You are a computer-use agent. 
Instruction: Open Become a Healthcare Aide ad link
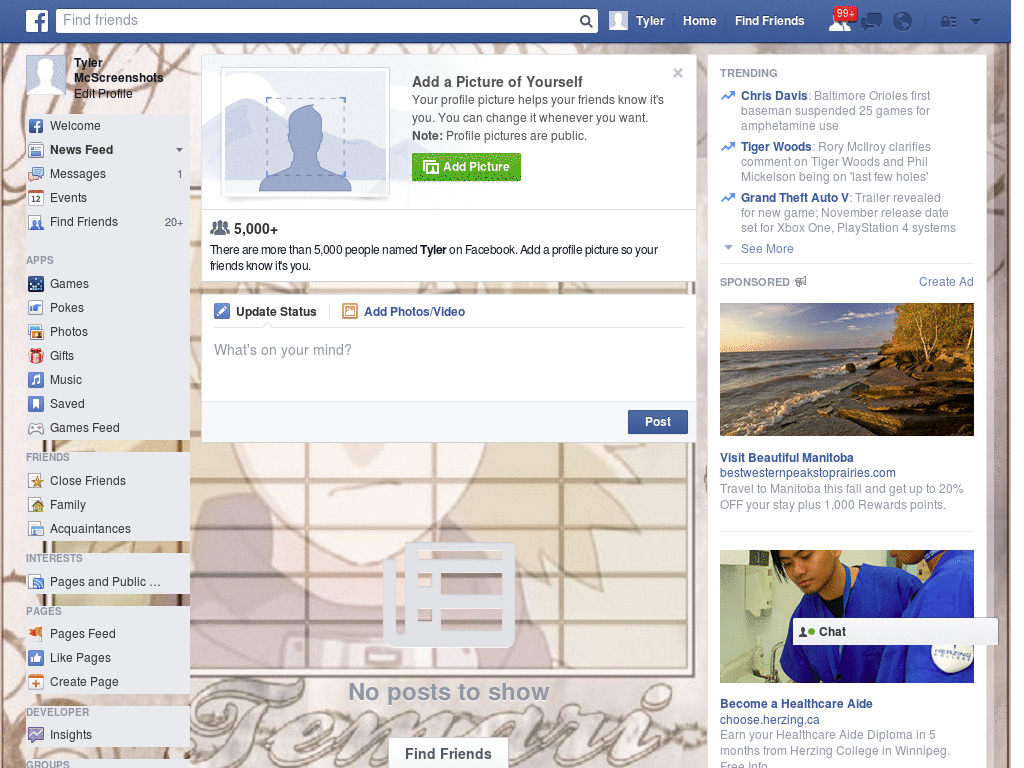tap(796, 704)
